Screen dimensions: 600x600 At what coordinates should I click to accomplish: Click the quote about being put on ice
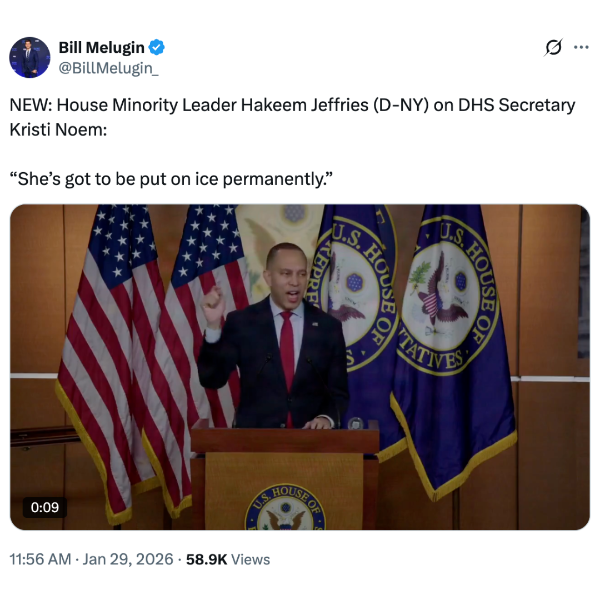171,179
